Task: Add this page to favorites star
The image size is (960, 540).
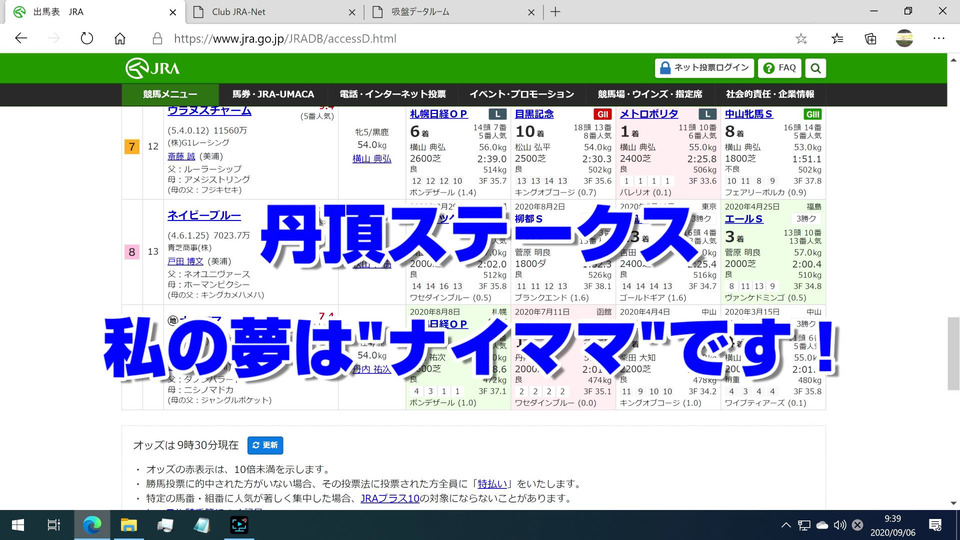Action: click(801, 39)
